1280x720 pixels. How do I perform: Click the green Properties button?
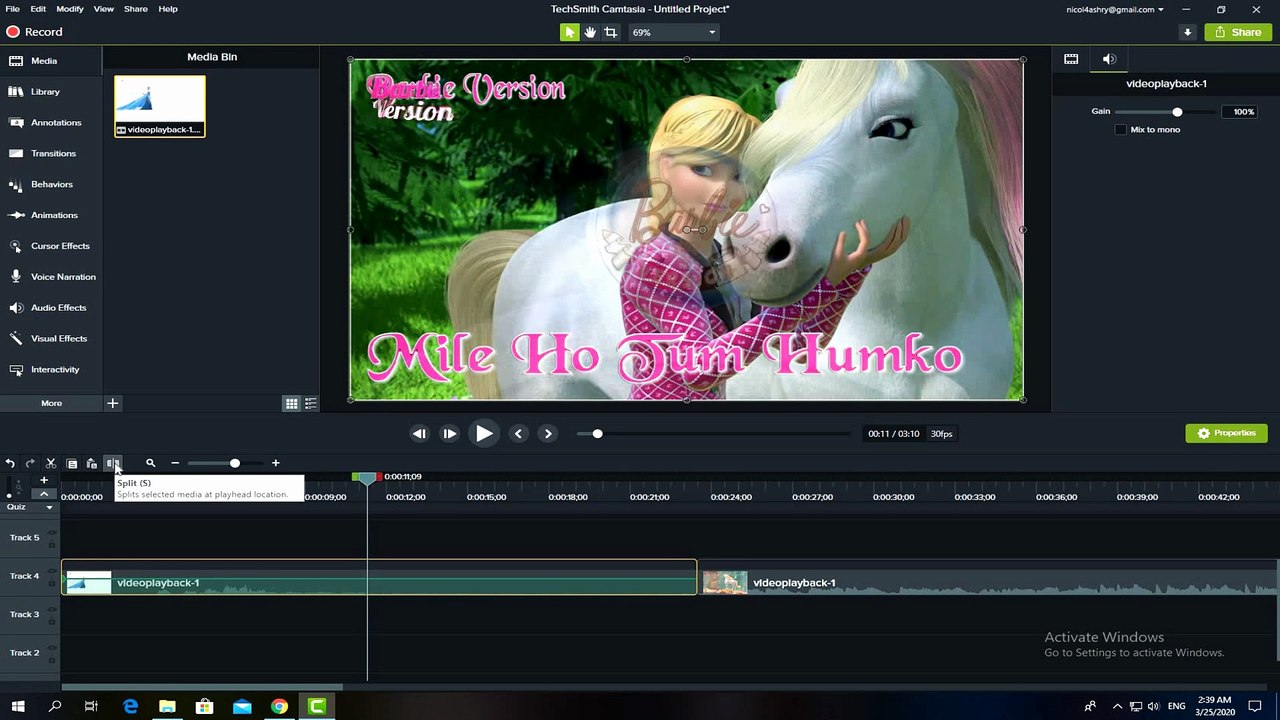coord(1226,433)
